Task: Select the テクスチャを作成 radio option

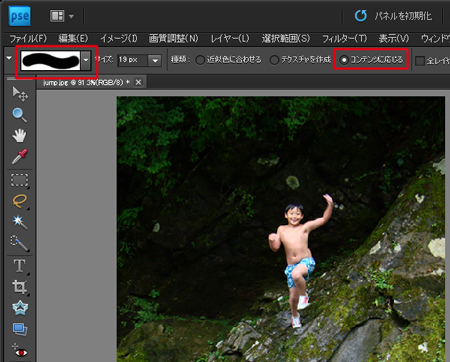Action: 300,60
